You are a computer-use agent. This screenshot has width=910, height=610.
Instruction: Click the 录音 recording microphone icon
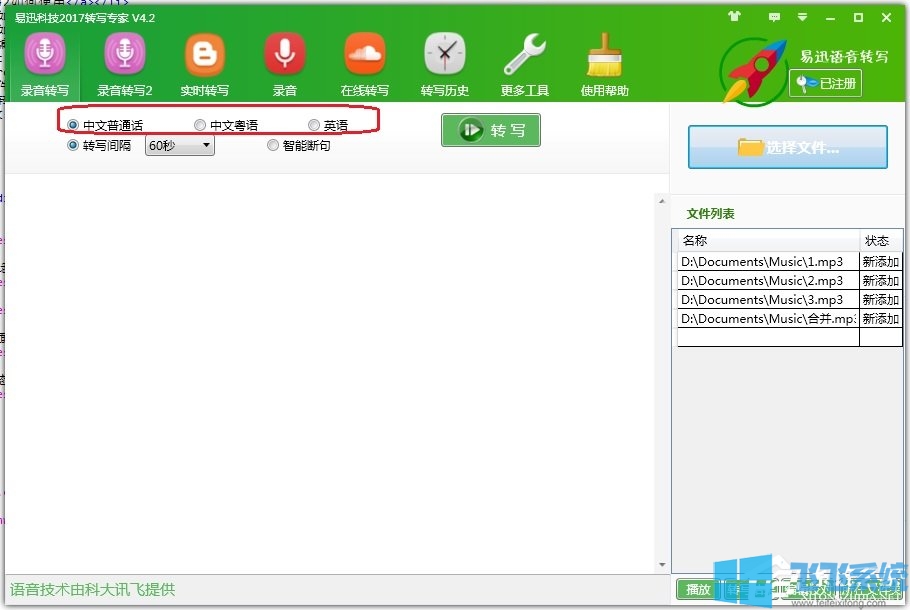[284, 62]
